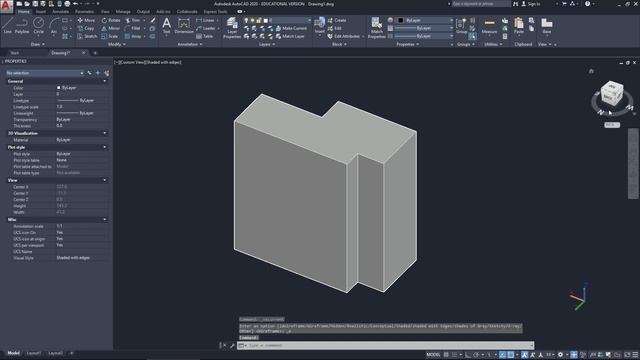Open the layer selector dropdown
The image size is (640, 360).
(x=277, y=20)
